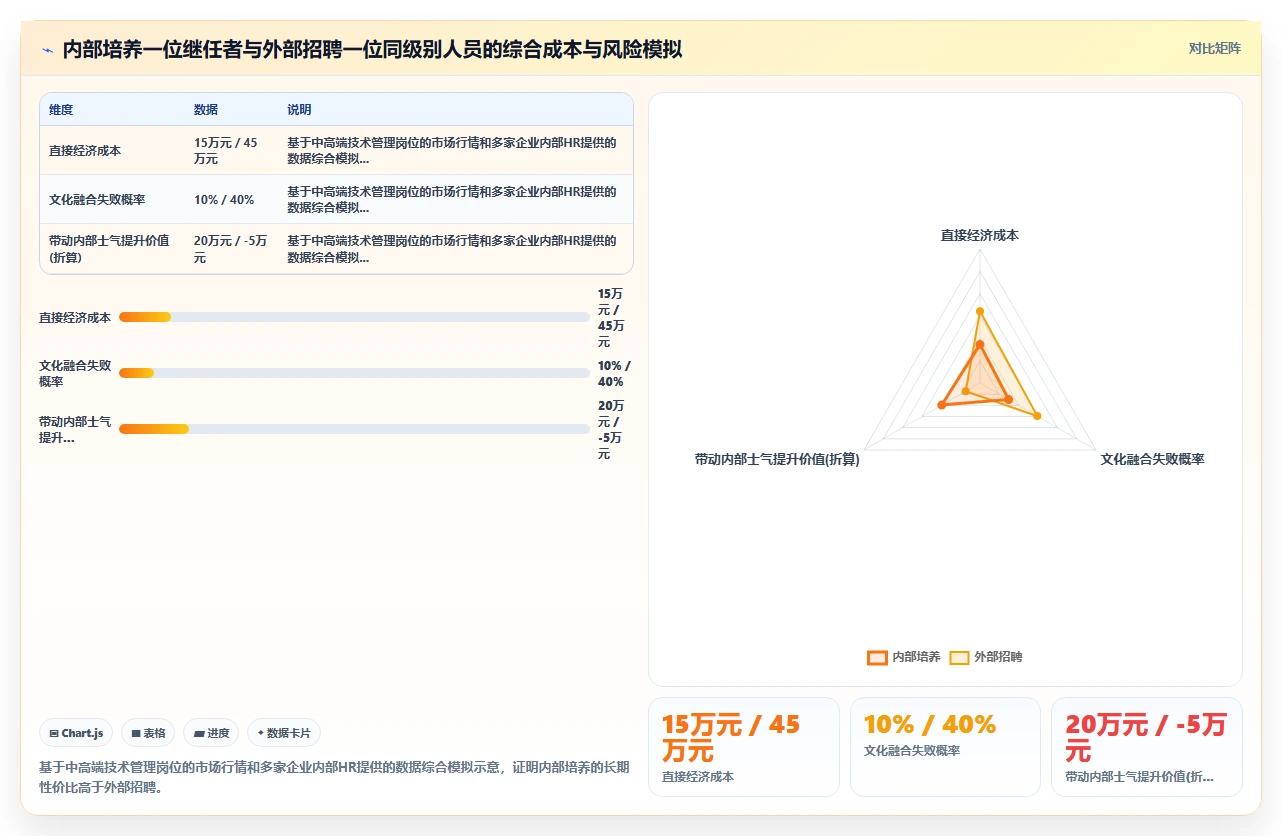
Task: Click radar axis label 带动内部士气提升价值(折算)
Action: pyautogui.click(x=777, y=459)
